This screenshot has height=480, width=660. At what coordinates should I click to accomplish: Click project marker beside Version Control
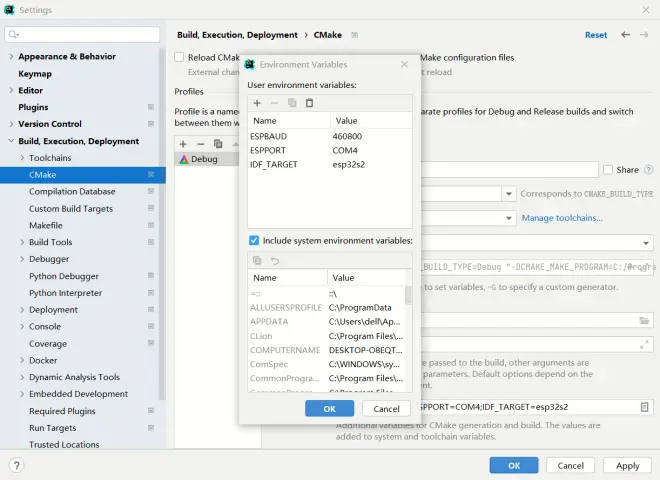(x=151, y=124)
